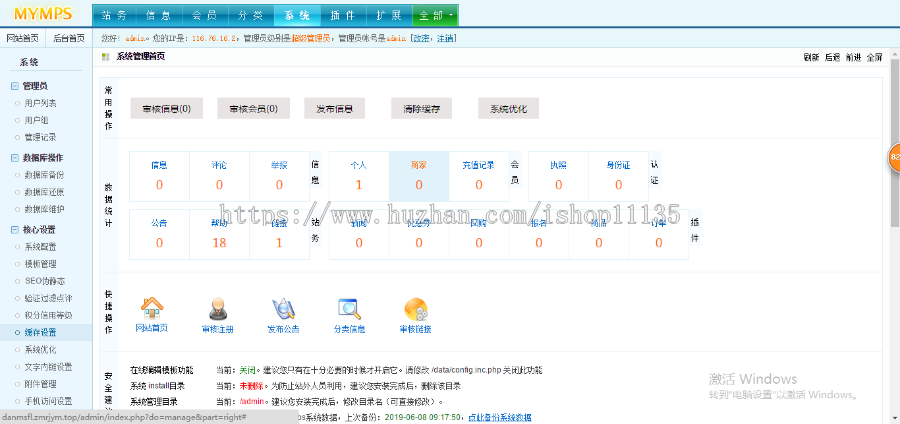Go to 网站首页 tab under logo

click(x=23, y=38)
